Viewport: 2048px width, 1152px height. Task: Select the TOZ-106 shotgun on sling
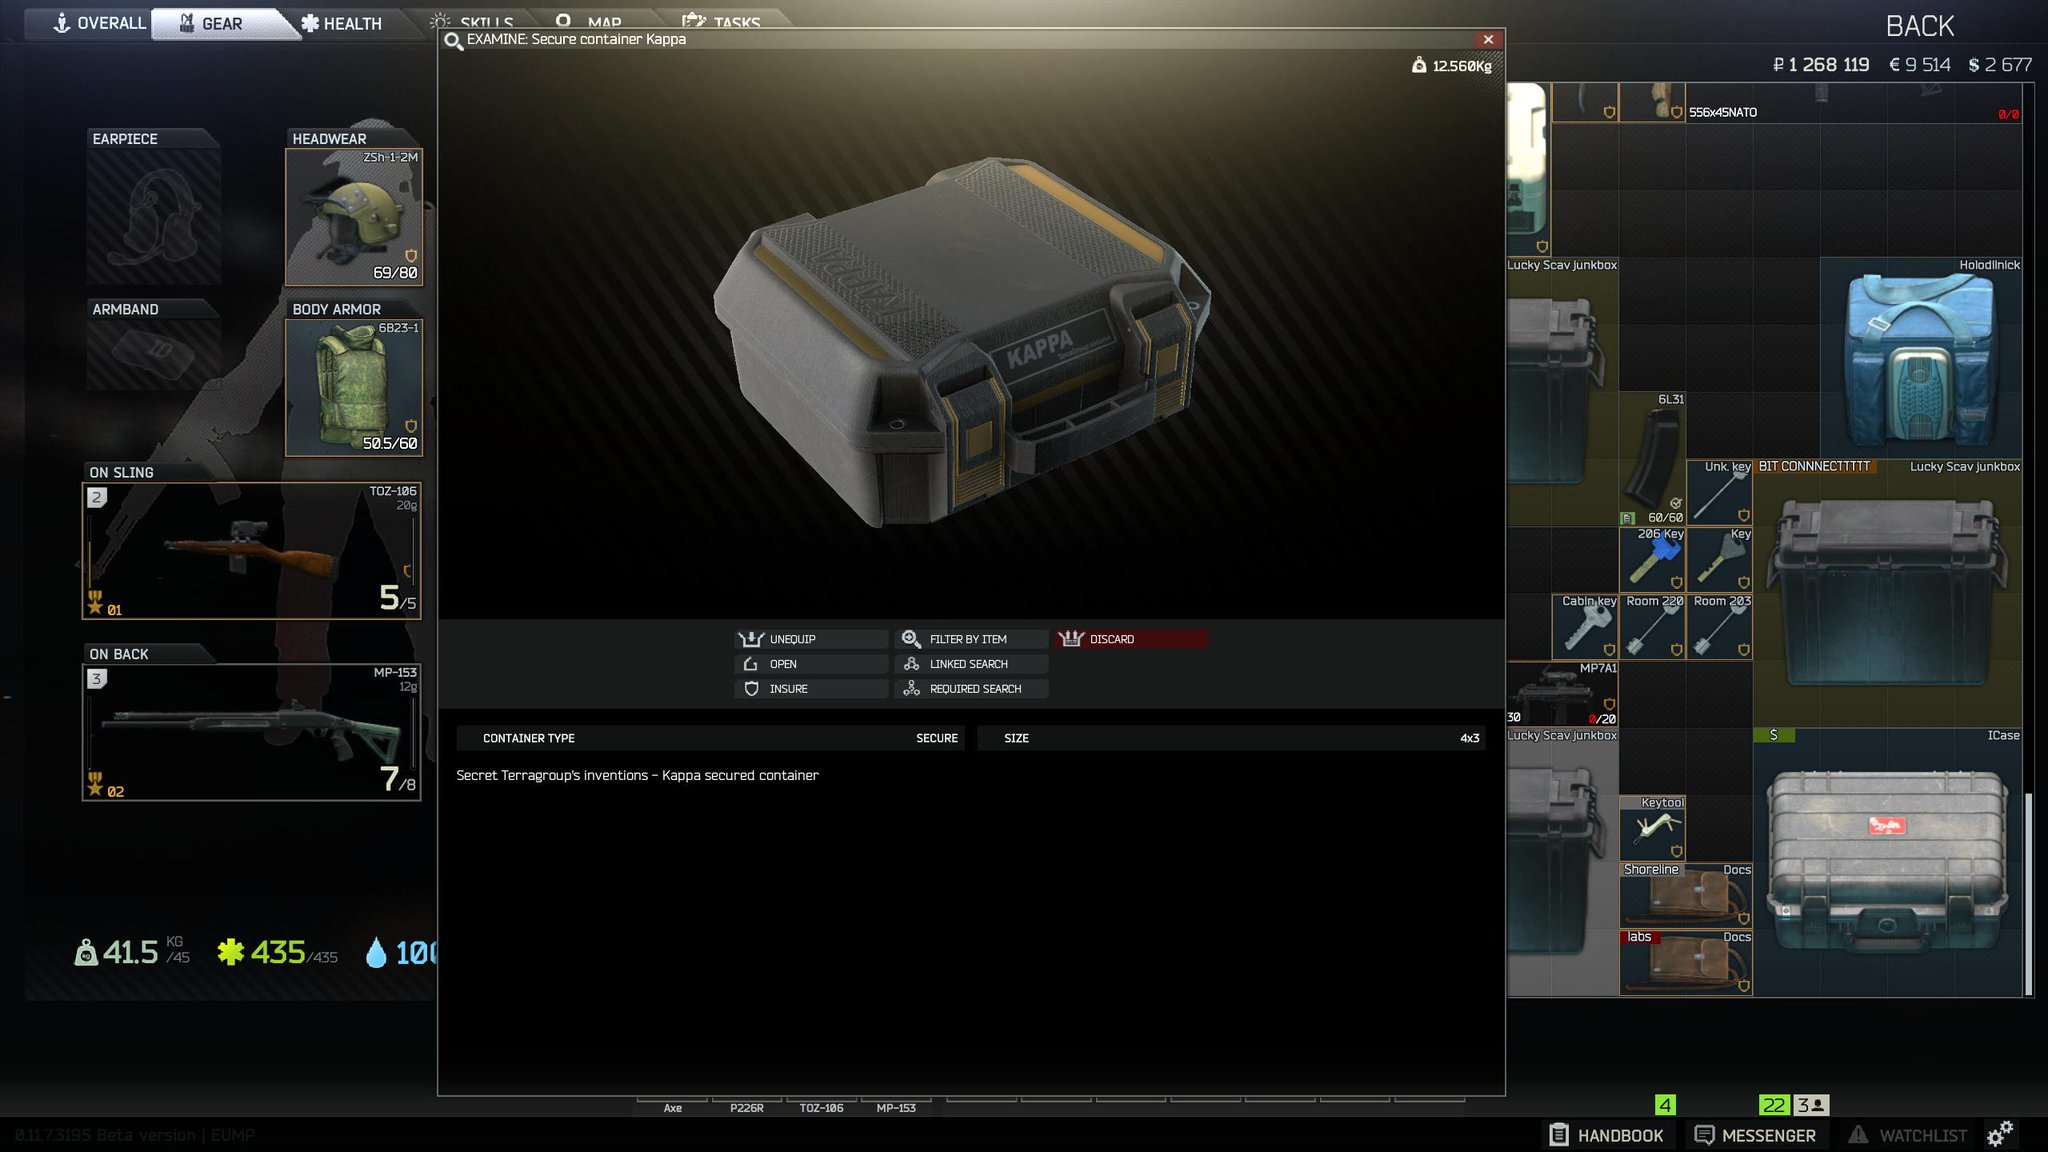pyautogui.click(x=252, y=551)
